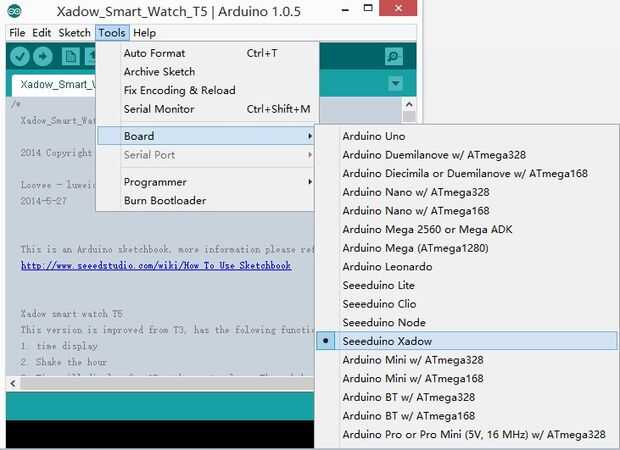The height and width of the screenshot is (450, 620).
Task: Click the '2014-6-27' date comment line
Action: point(43,201)
